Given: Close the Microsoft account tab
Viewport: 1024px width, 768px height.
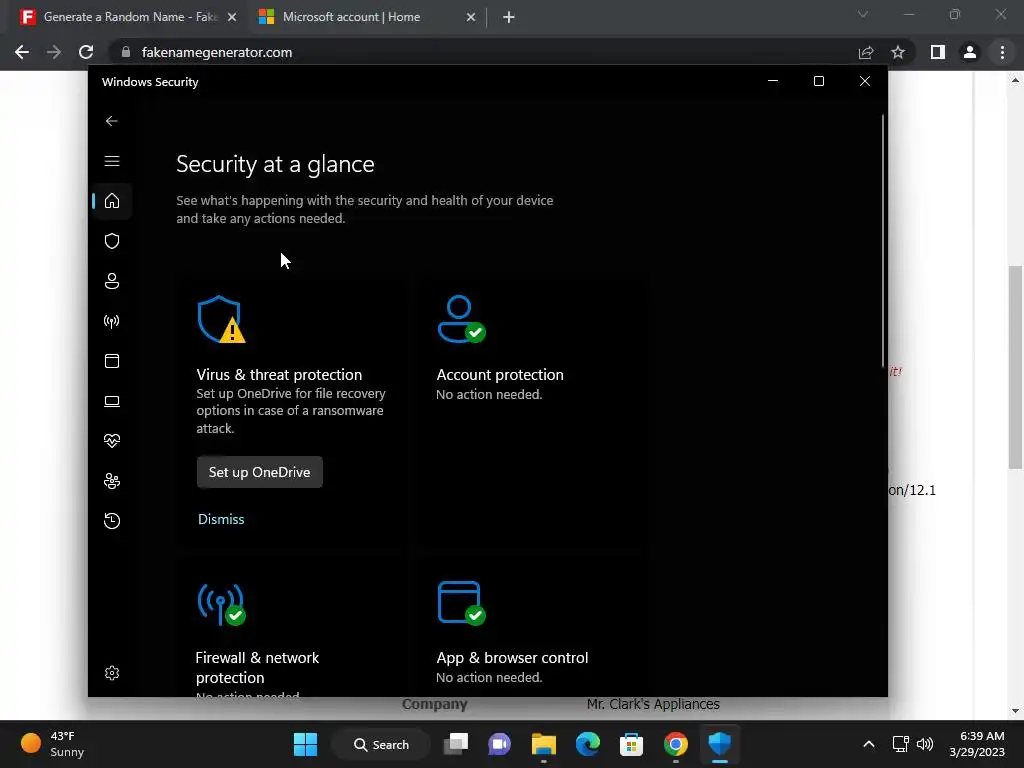Looking at the screenshot, I should point(471,18).
